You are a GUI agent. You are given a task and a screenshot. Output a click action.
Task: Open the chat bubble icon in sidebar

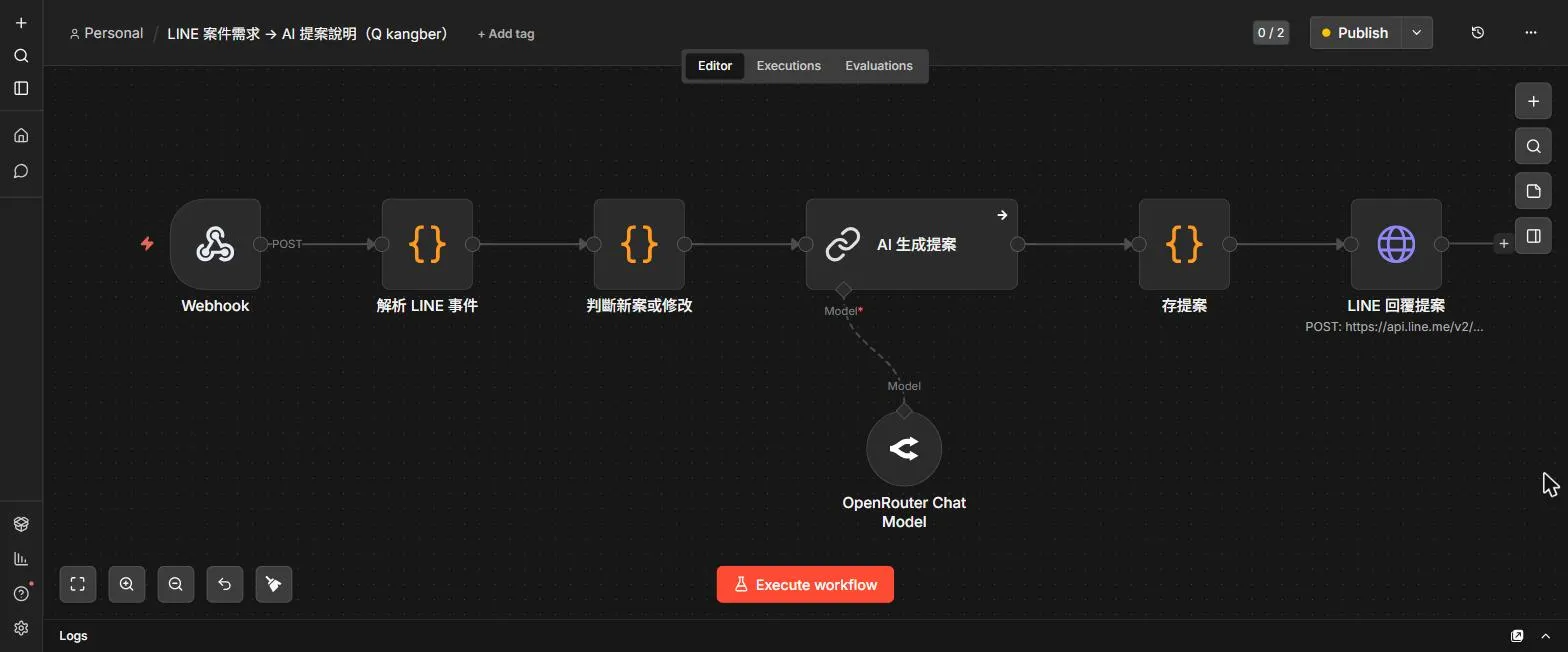tap(21, 171)
